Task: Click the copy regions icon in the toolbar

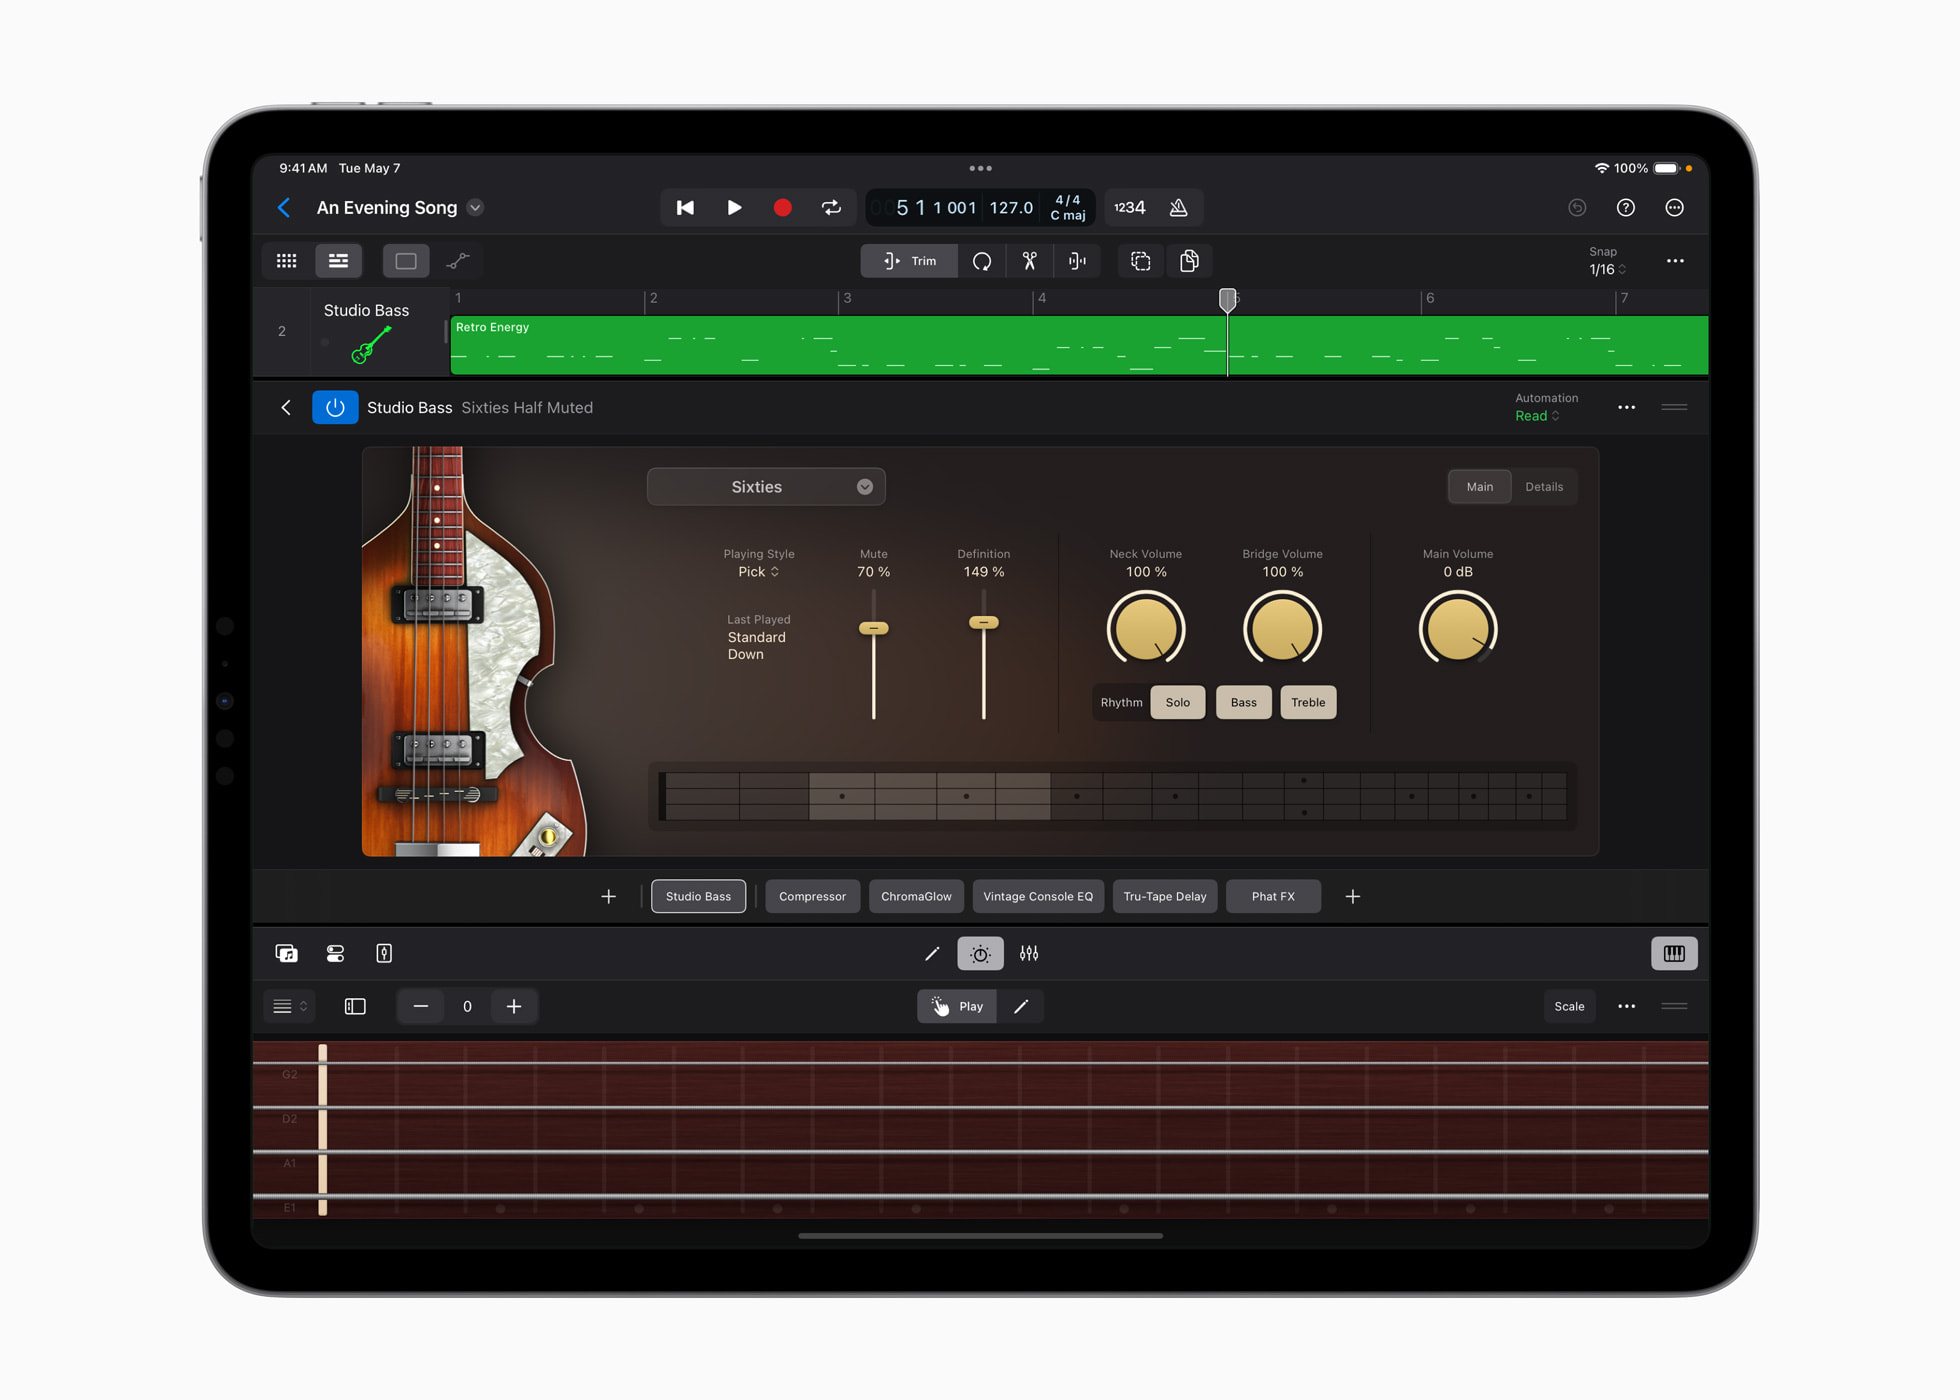Action: click(1189, 261)
